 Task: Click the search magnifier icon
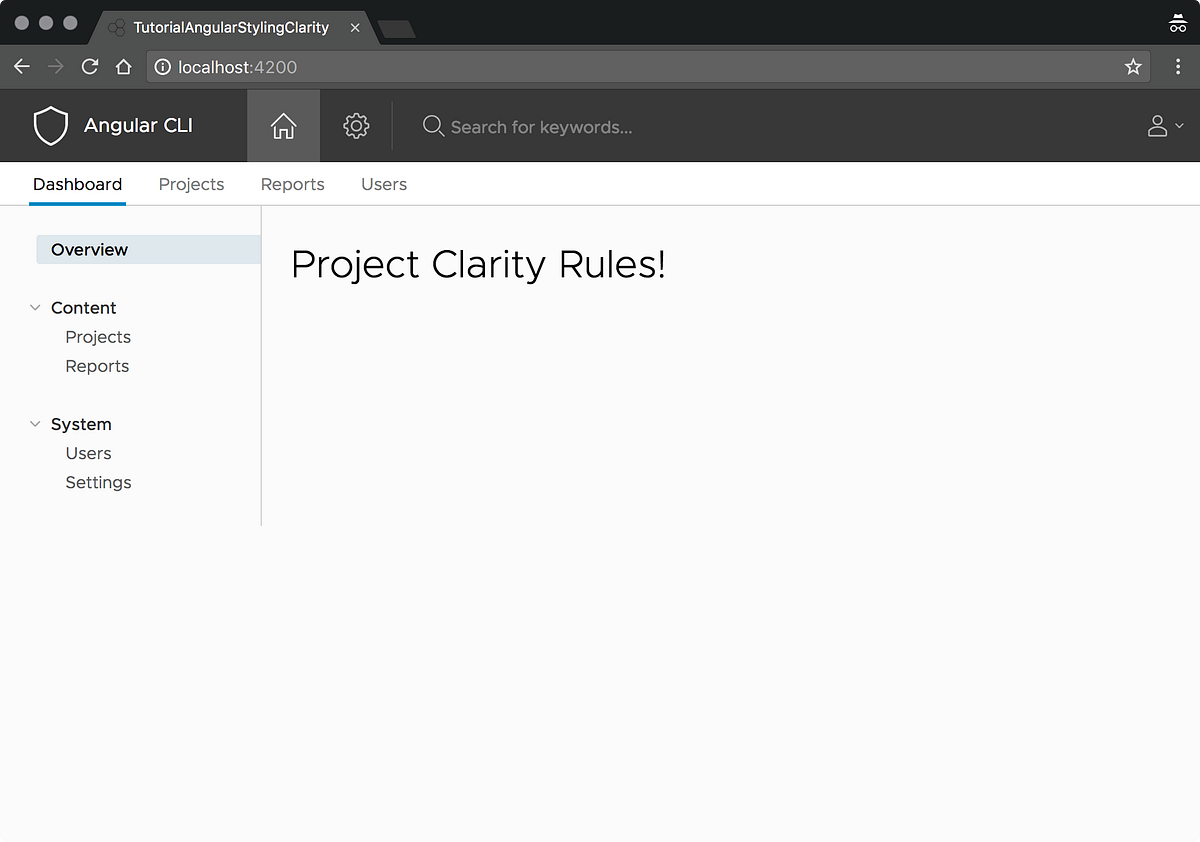pos(433,127)
